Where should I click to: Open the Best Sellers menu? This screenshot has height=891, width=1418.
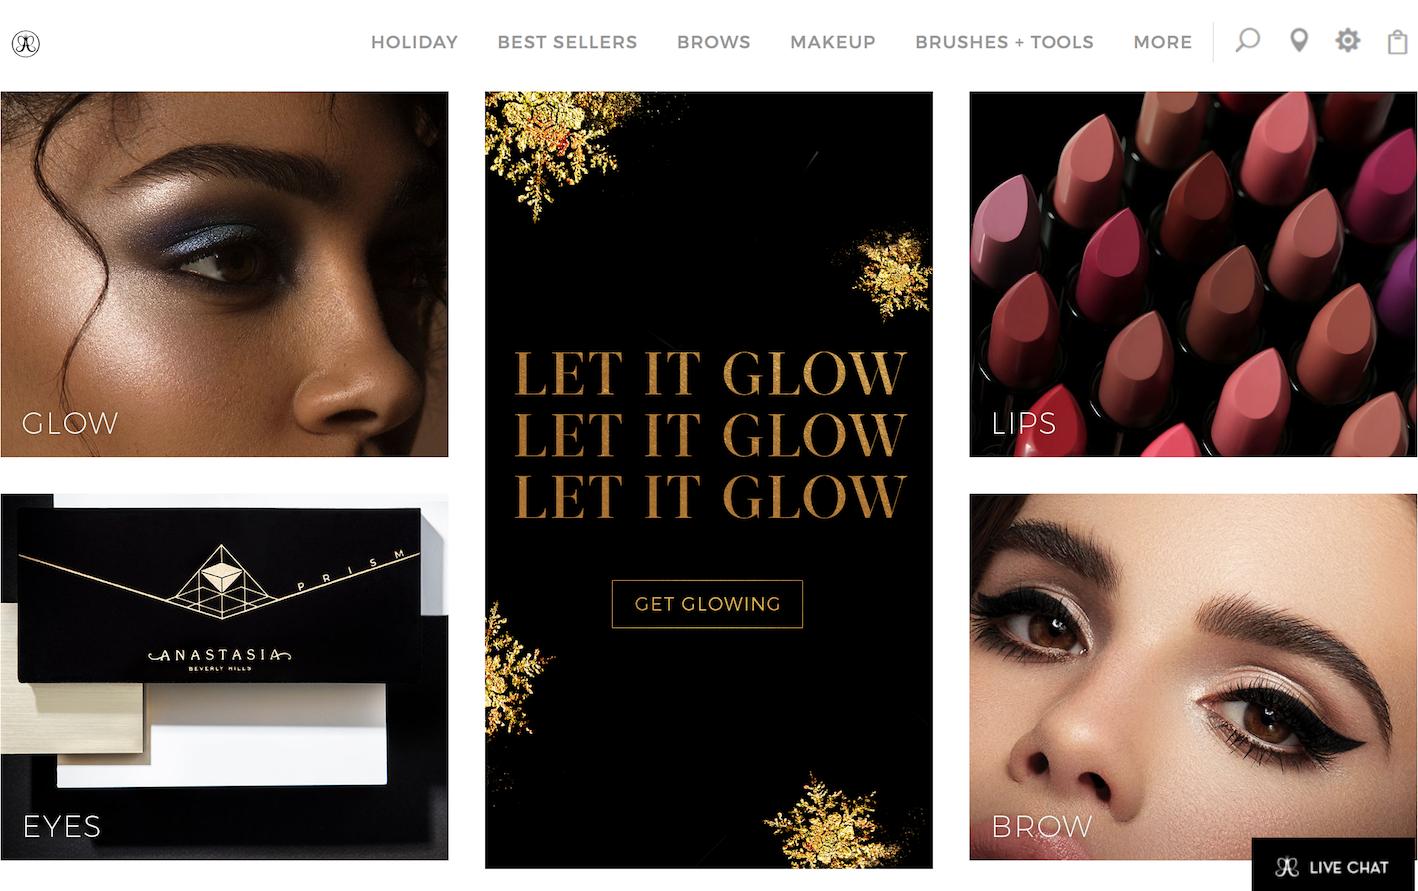click(x=567, y=42)
